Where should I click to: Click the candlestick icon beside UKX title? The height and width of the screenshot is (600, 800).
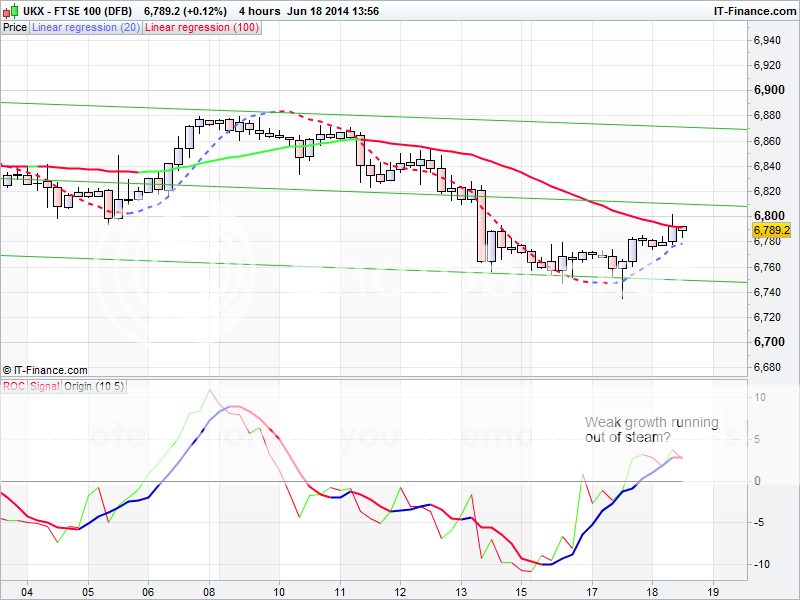pyautogui.click(x=10, y=11)
